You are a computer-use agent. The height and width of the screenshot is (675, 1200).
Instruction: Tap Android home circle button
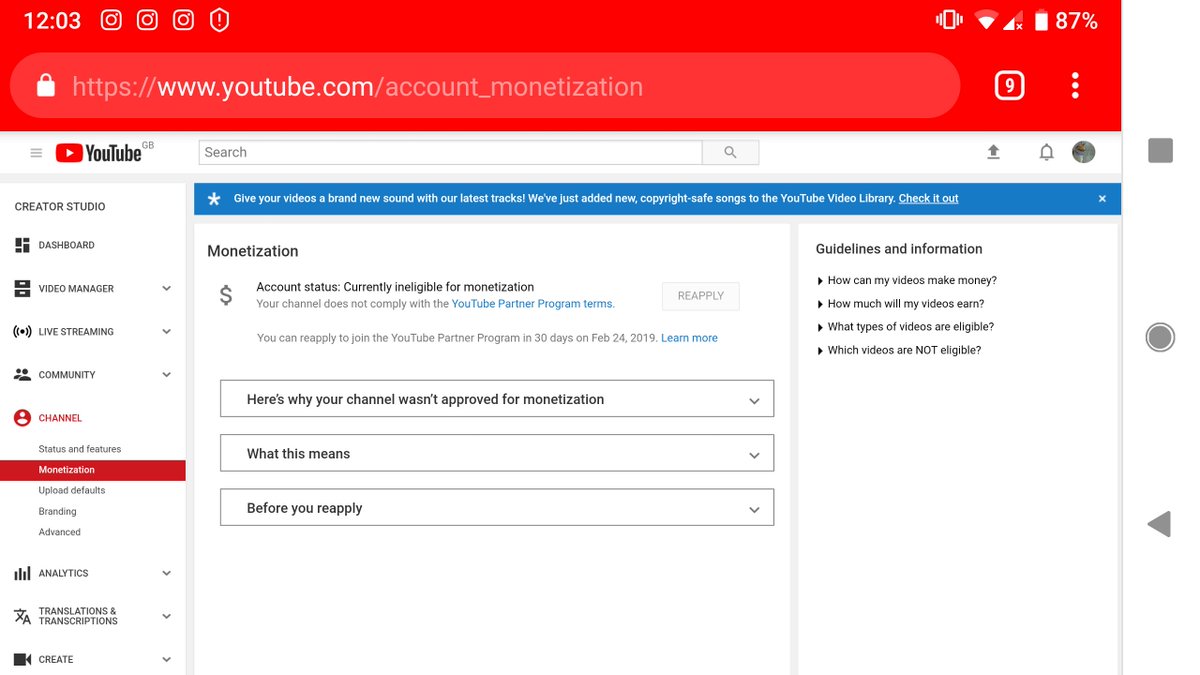pyautogui.click(x=1160, y=337)
